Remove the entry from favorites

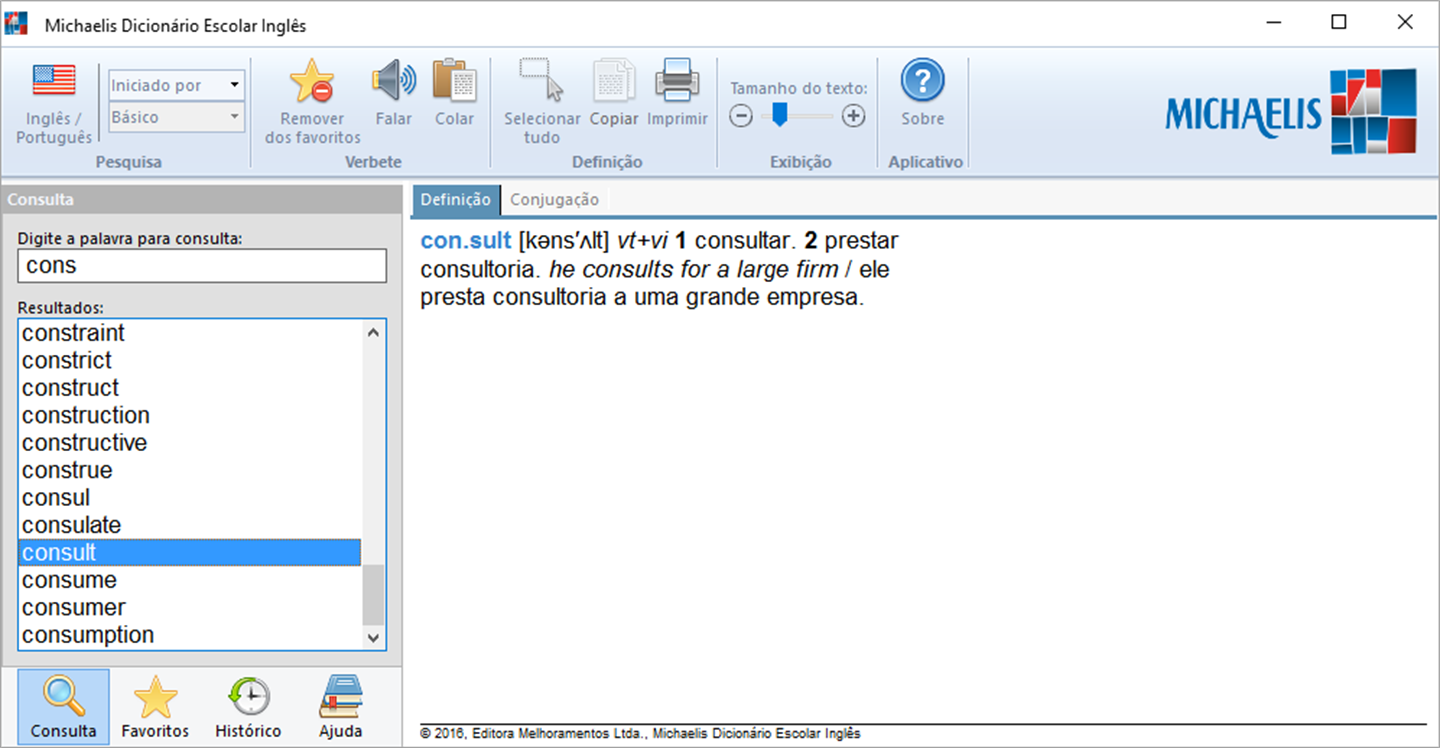(312, 103)
